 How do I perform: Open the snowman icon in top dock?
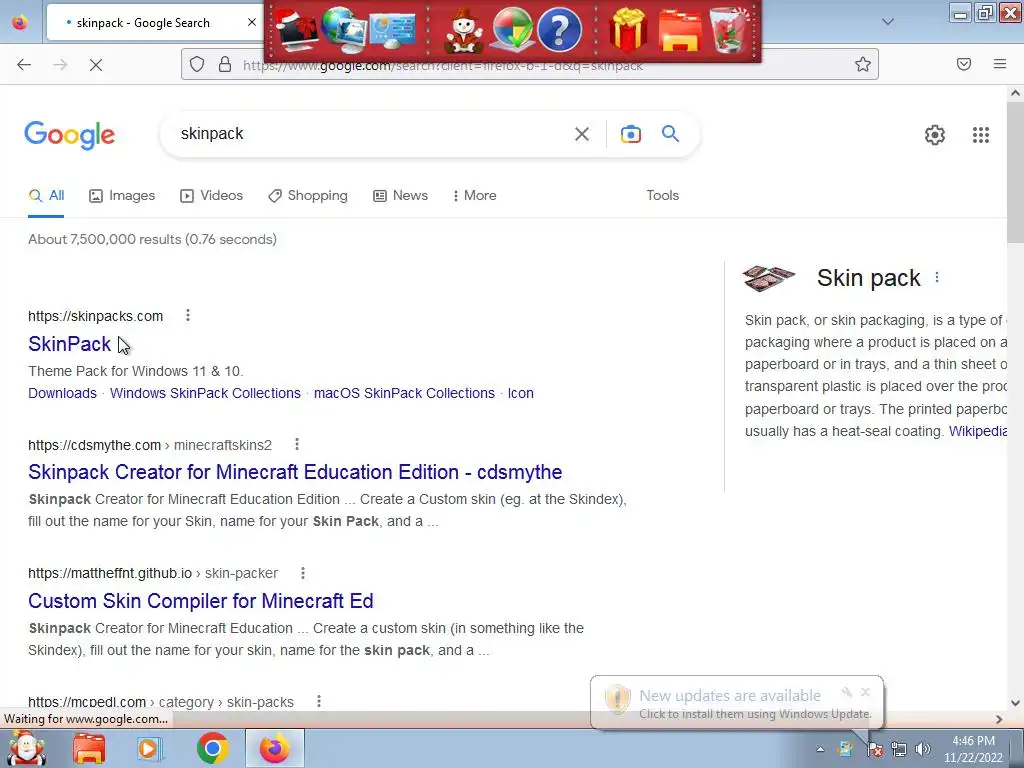click(x=464, y=31)
